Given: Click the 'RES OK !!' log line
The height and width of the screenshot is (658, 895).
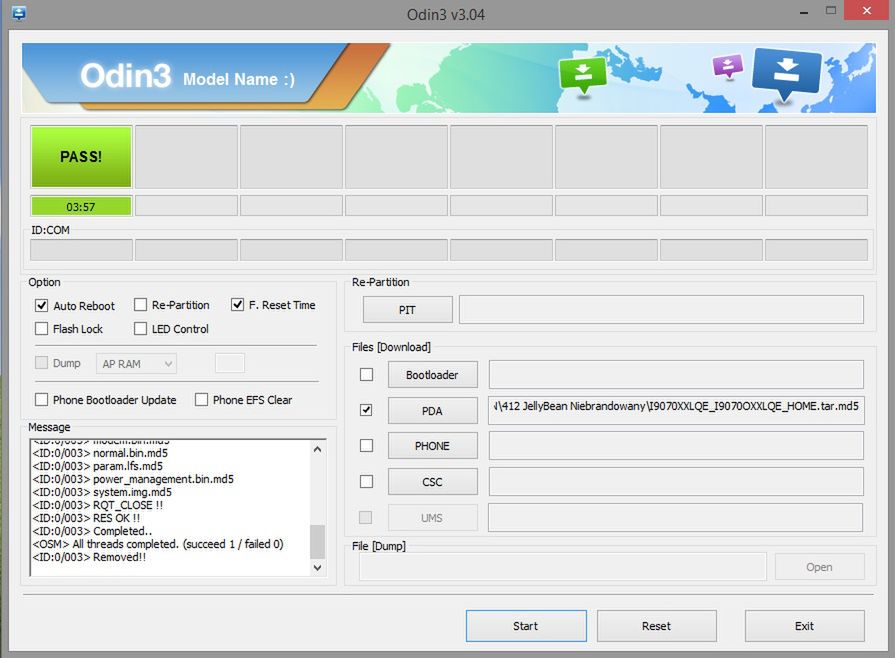Looking at the screenshot, I should click(86, 518).
